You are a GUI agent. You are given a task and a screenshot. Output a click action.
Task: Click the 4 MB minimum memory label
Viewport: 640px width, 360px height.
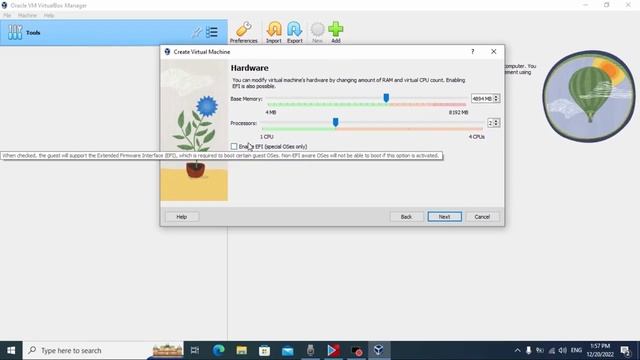(271, 112)
